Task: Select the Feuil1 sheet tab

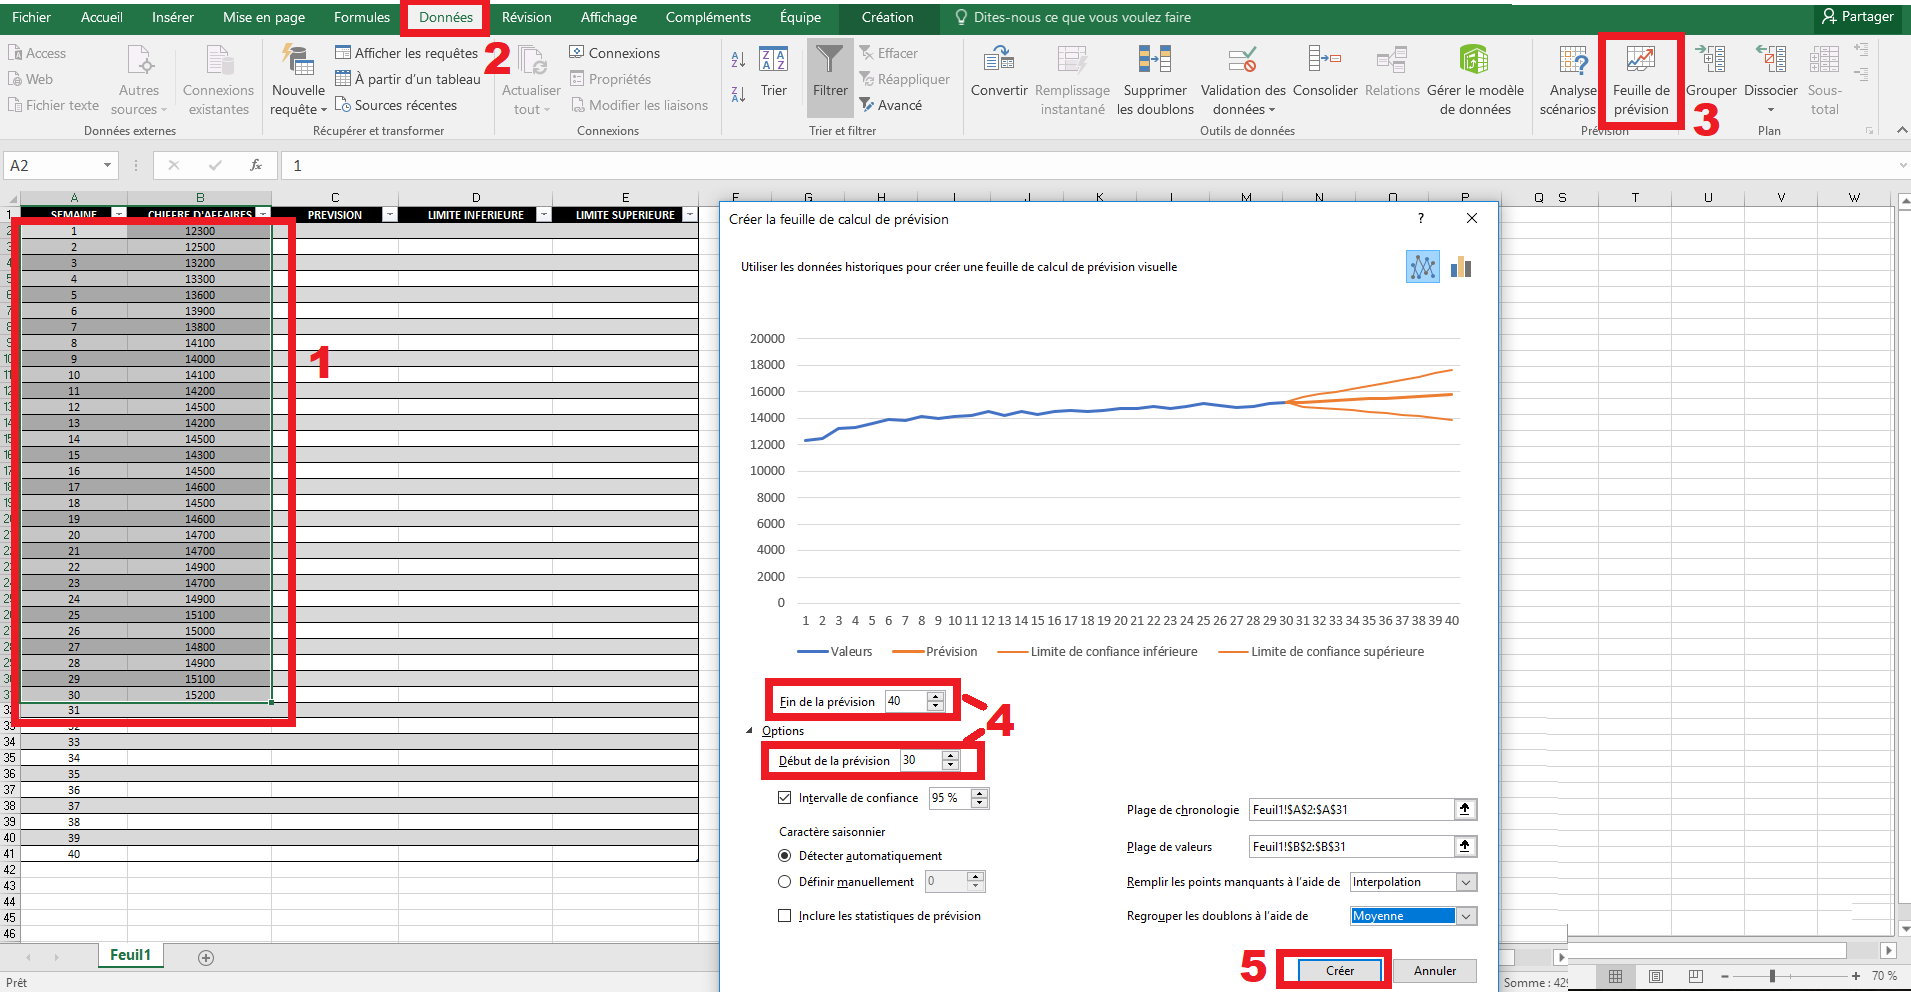Action: pos(130,955)
